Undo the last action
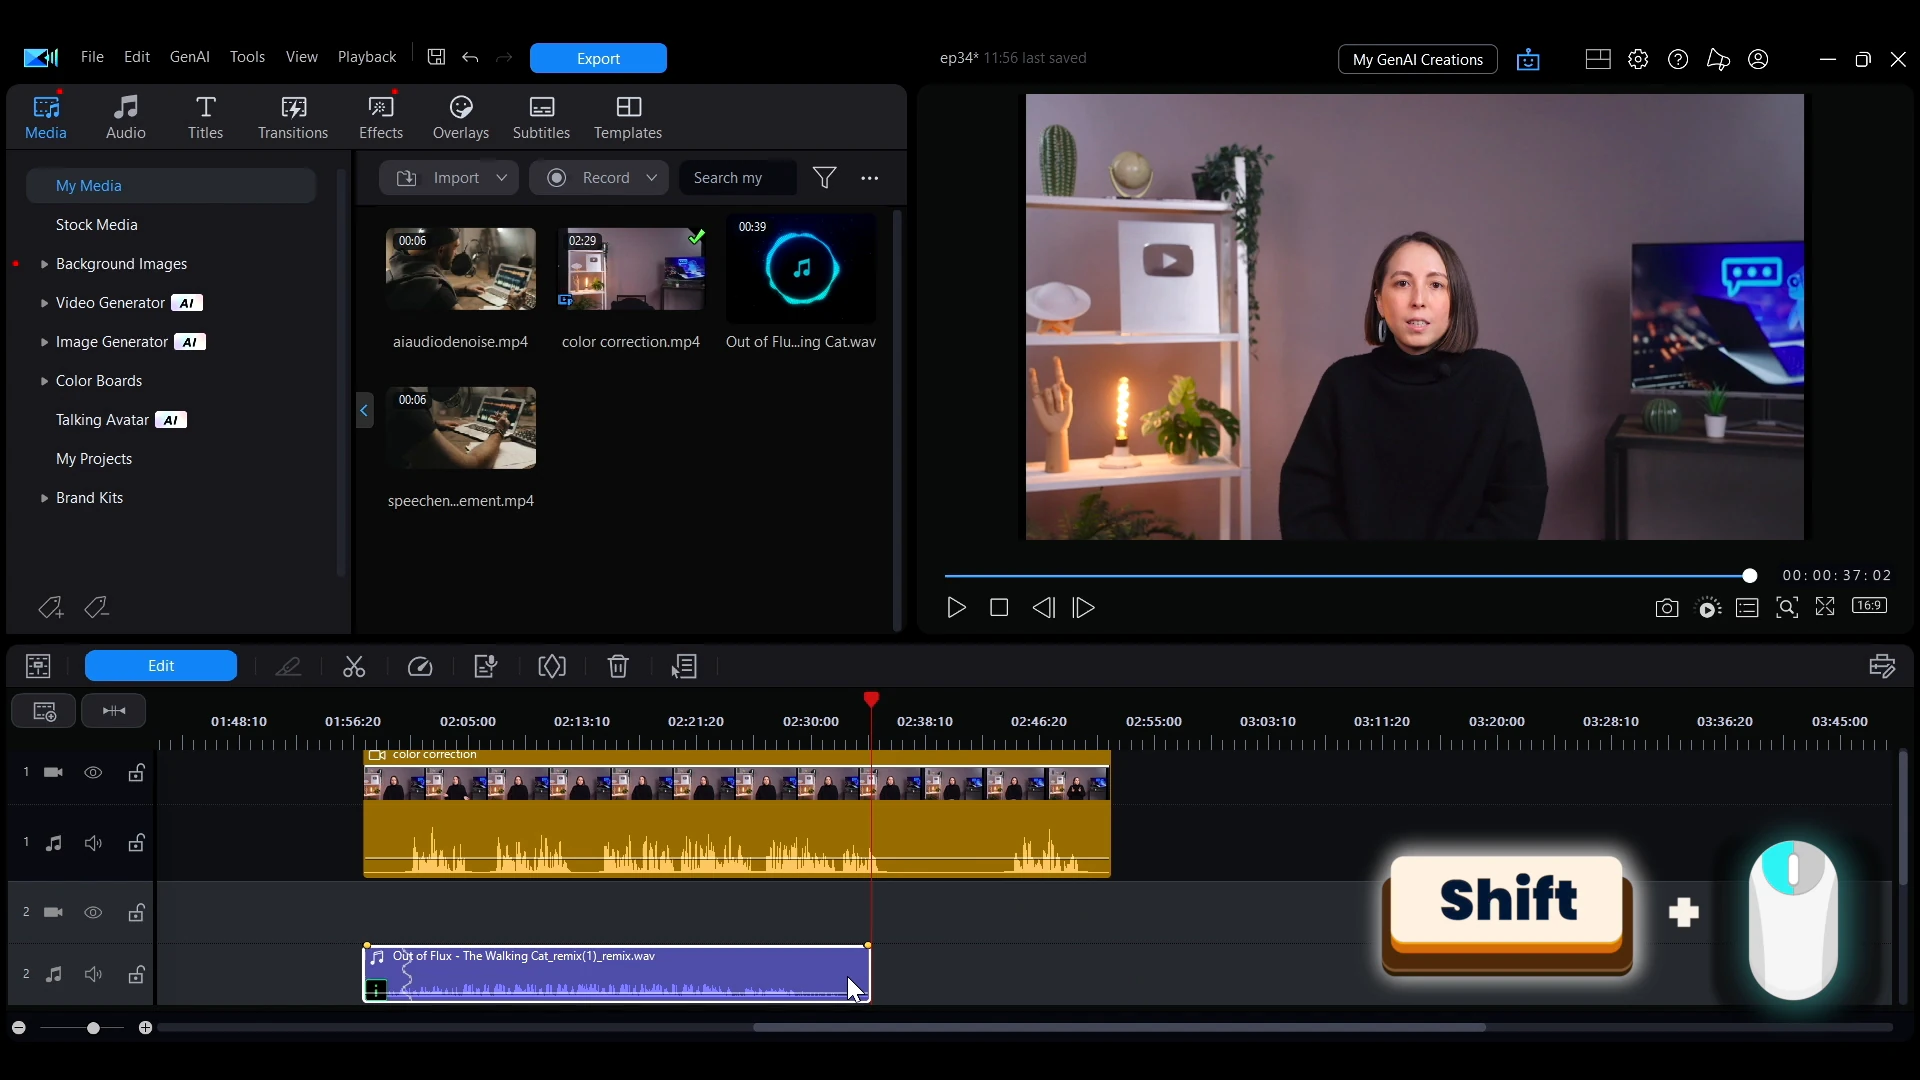 pos(470,58)
